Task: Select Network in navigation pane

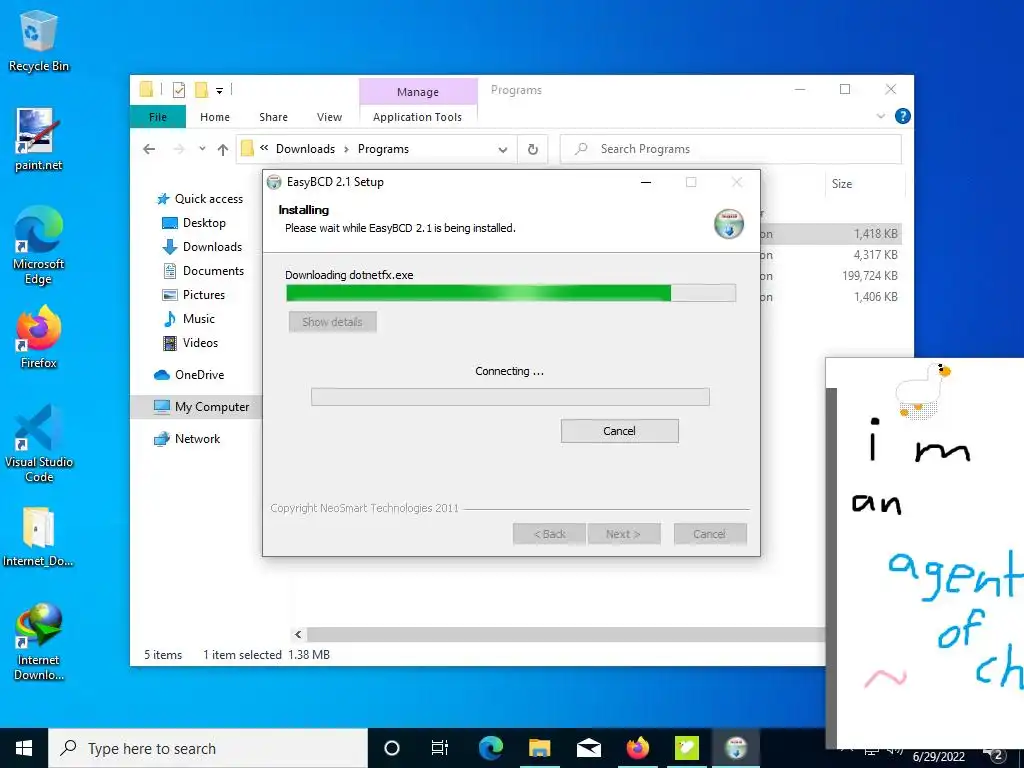Action: point(187,439)
